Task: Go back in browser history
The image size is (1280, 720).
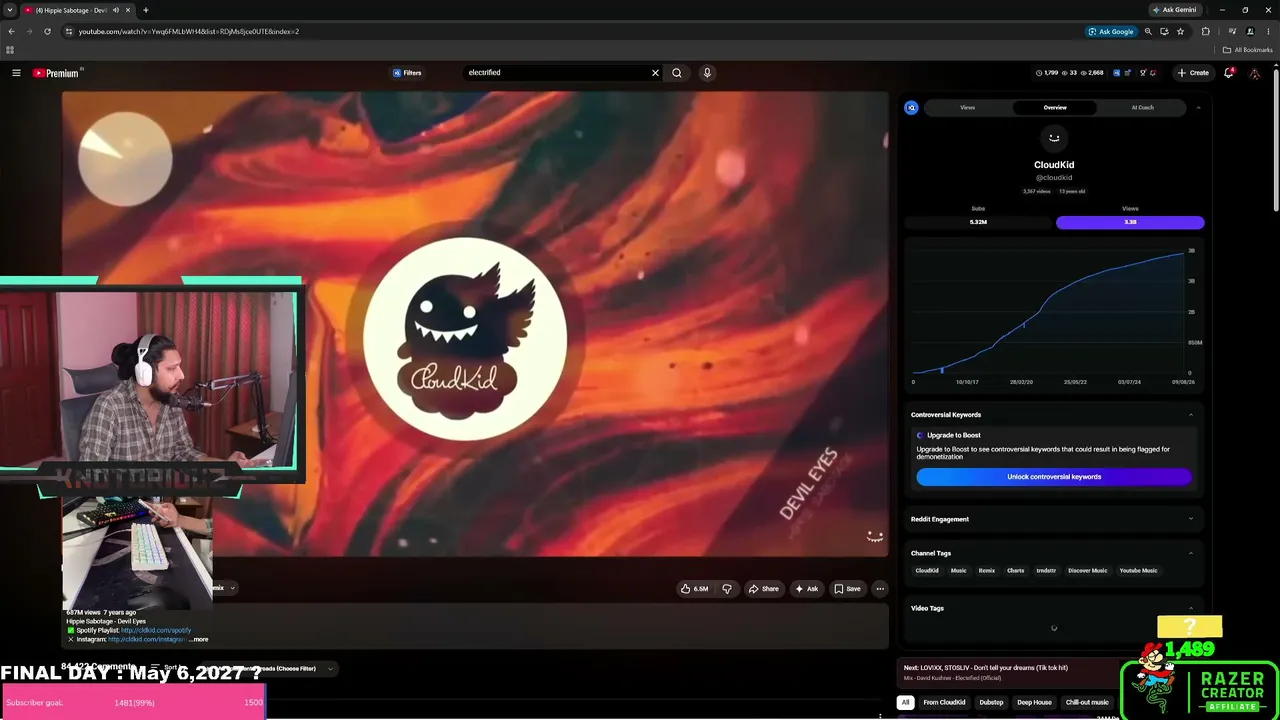Action: pos(11,31)
